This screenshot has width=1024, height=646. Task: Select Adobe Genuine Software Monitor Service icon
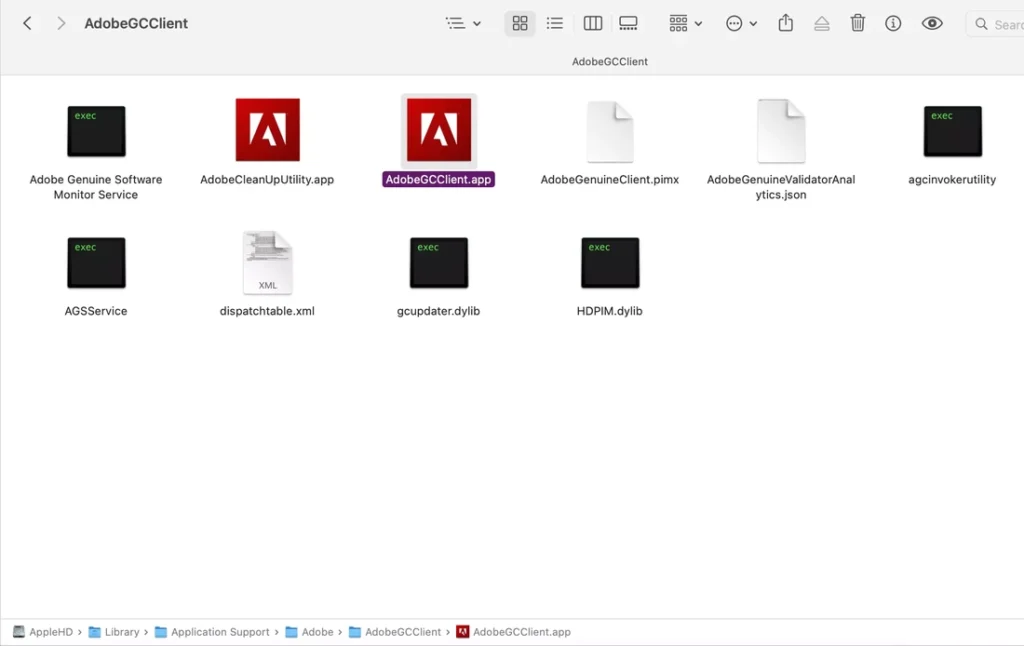pyautogui.click(x=96, y=131)
